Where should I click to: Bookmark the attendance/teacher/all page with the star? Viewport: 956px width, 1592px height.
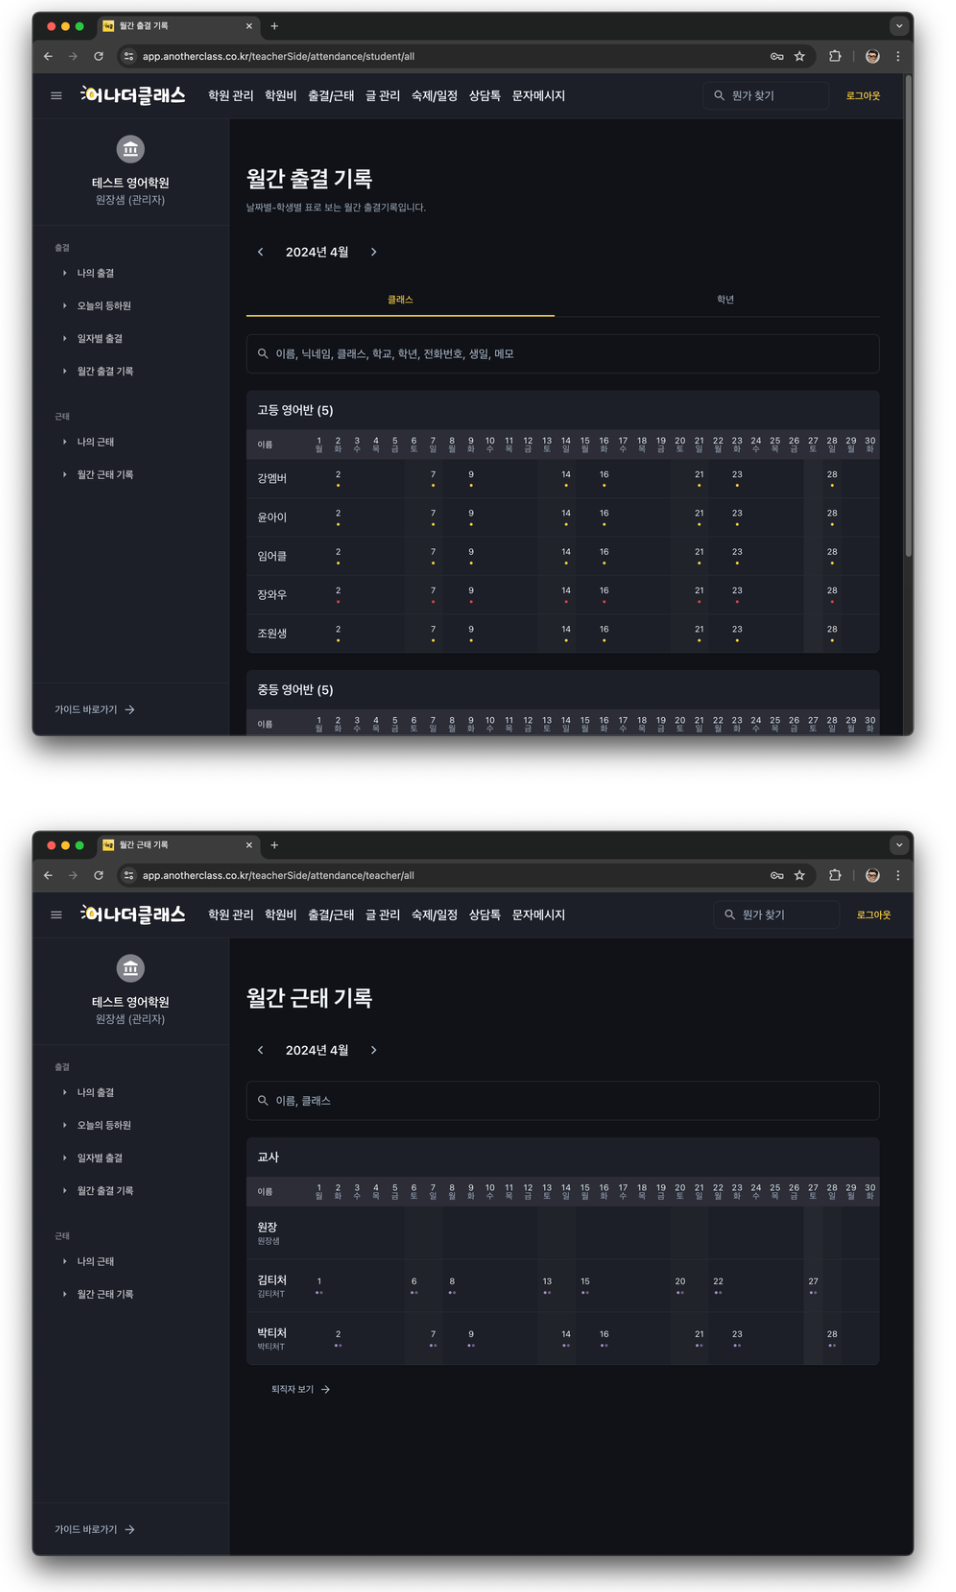[799, 876]
